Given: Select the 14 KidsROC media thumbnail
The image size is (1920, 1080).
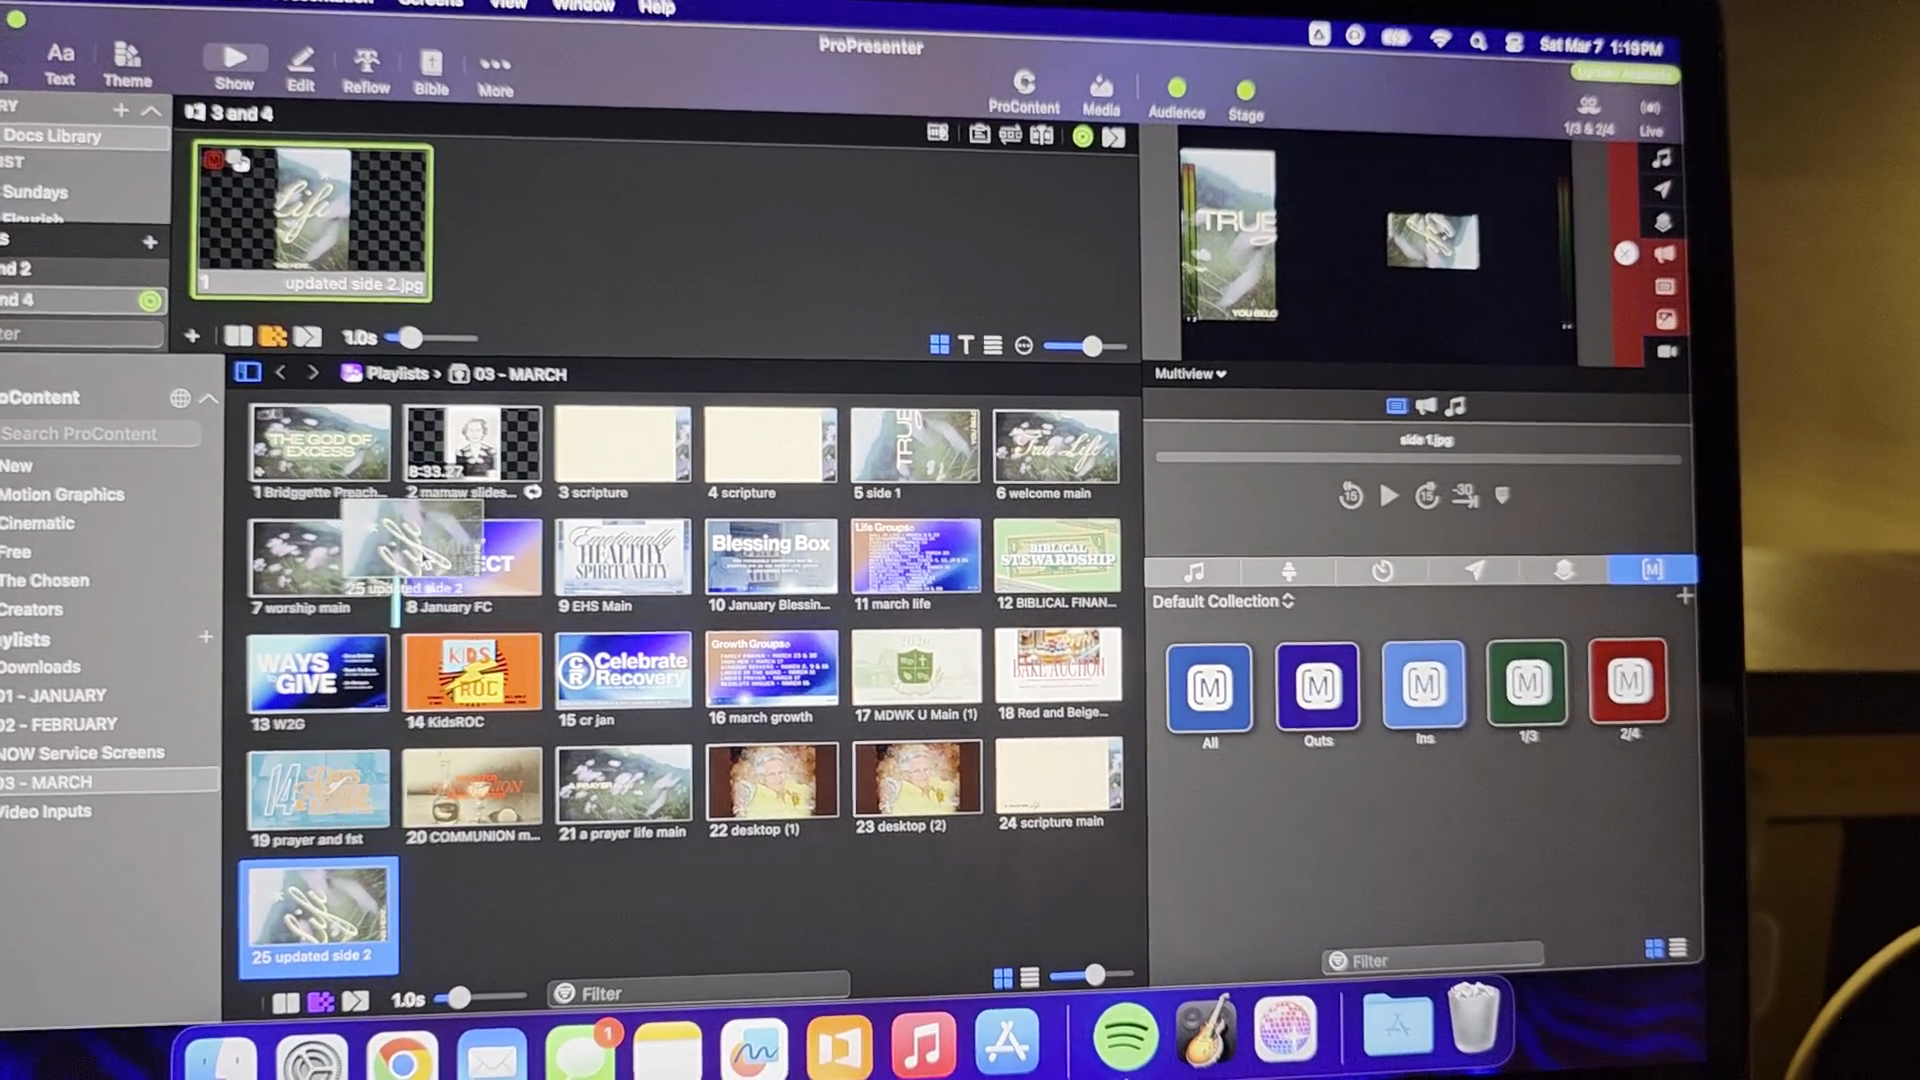Looking at the screenshot, I should 471,672.
